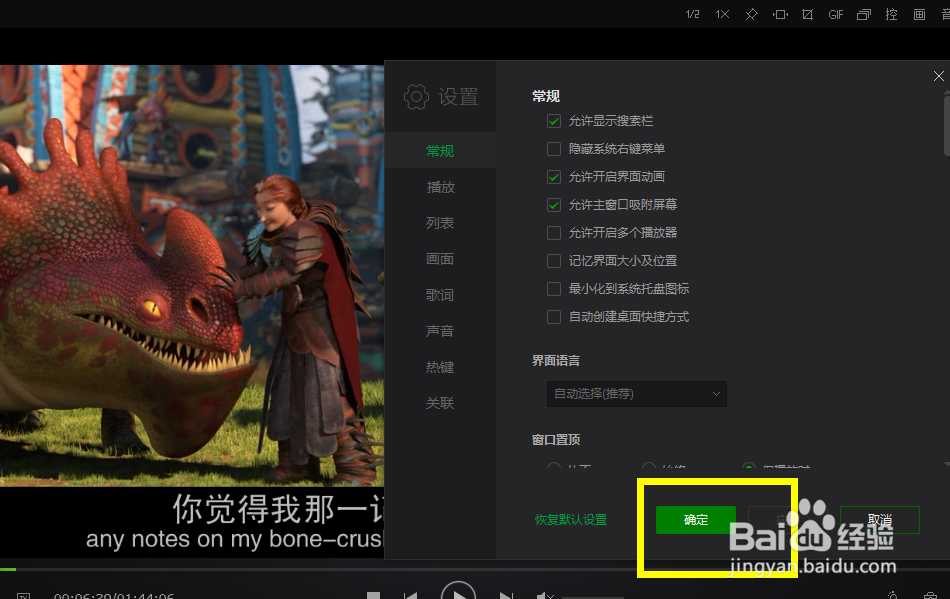Click the green 确定 button
950x599 pixels.
coord(696,520)
